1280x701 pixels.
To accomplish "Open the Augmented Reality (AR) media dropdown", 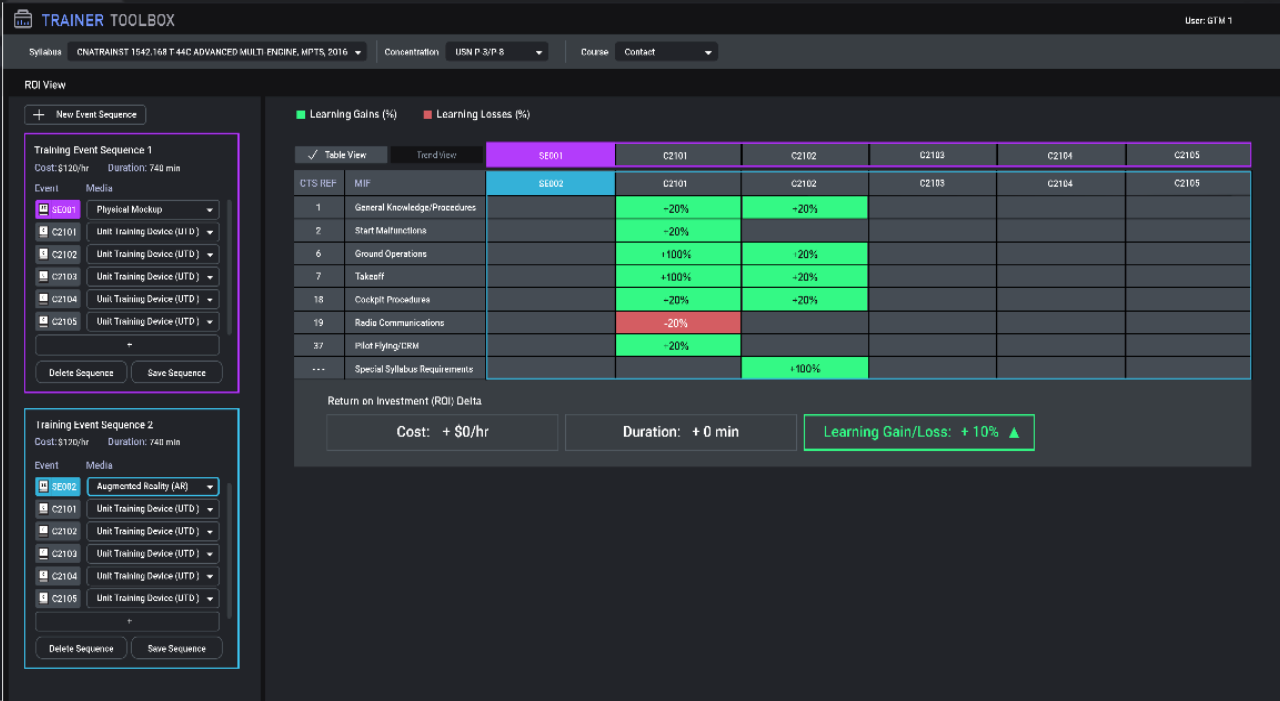I will [x=153, y=487].
